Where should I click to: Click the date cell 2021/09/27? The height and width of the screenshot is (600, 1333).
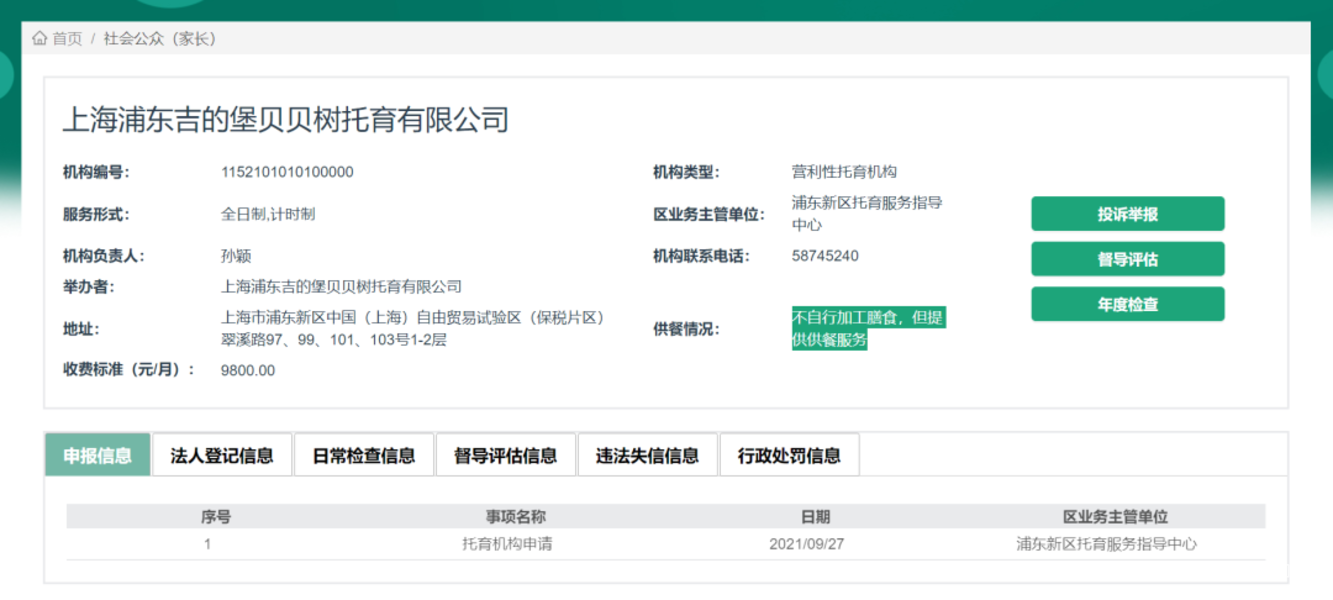[806, 545]
